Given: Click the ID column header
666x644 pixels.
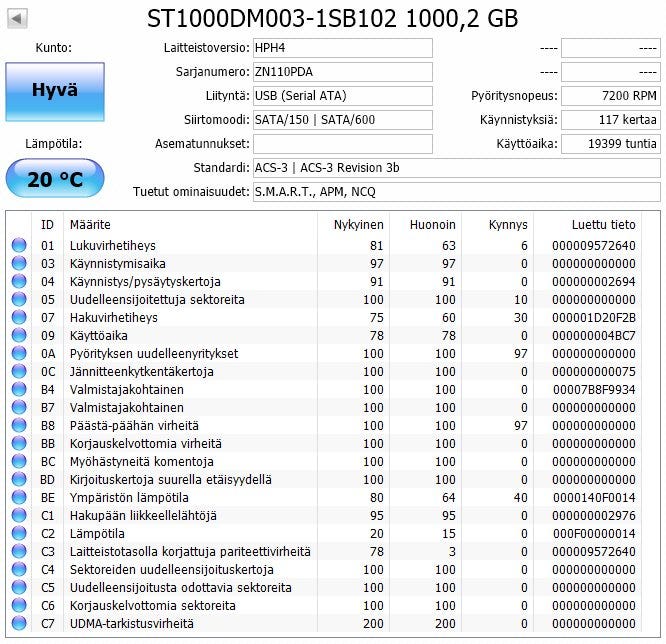Looking at the screenshot, I should (x=47, y=225).
